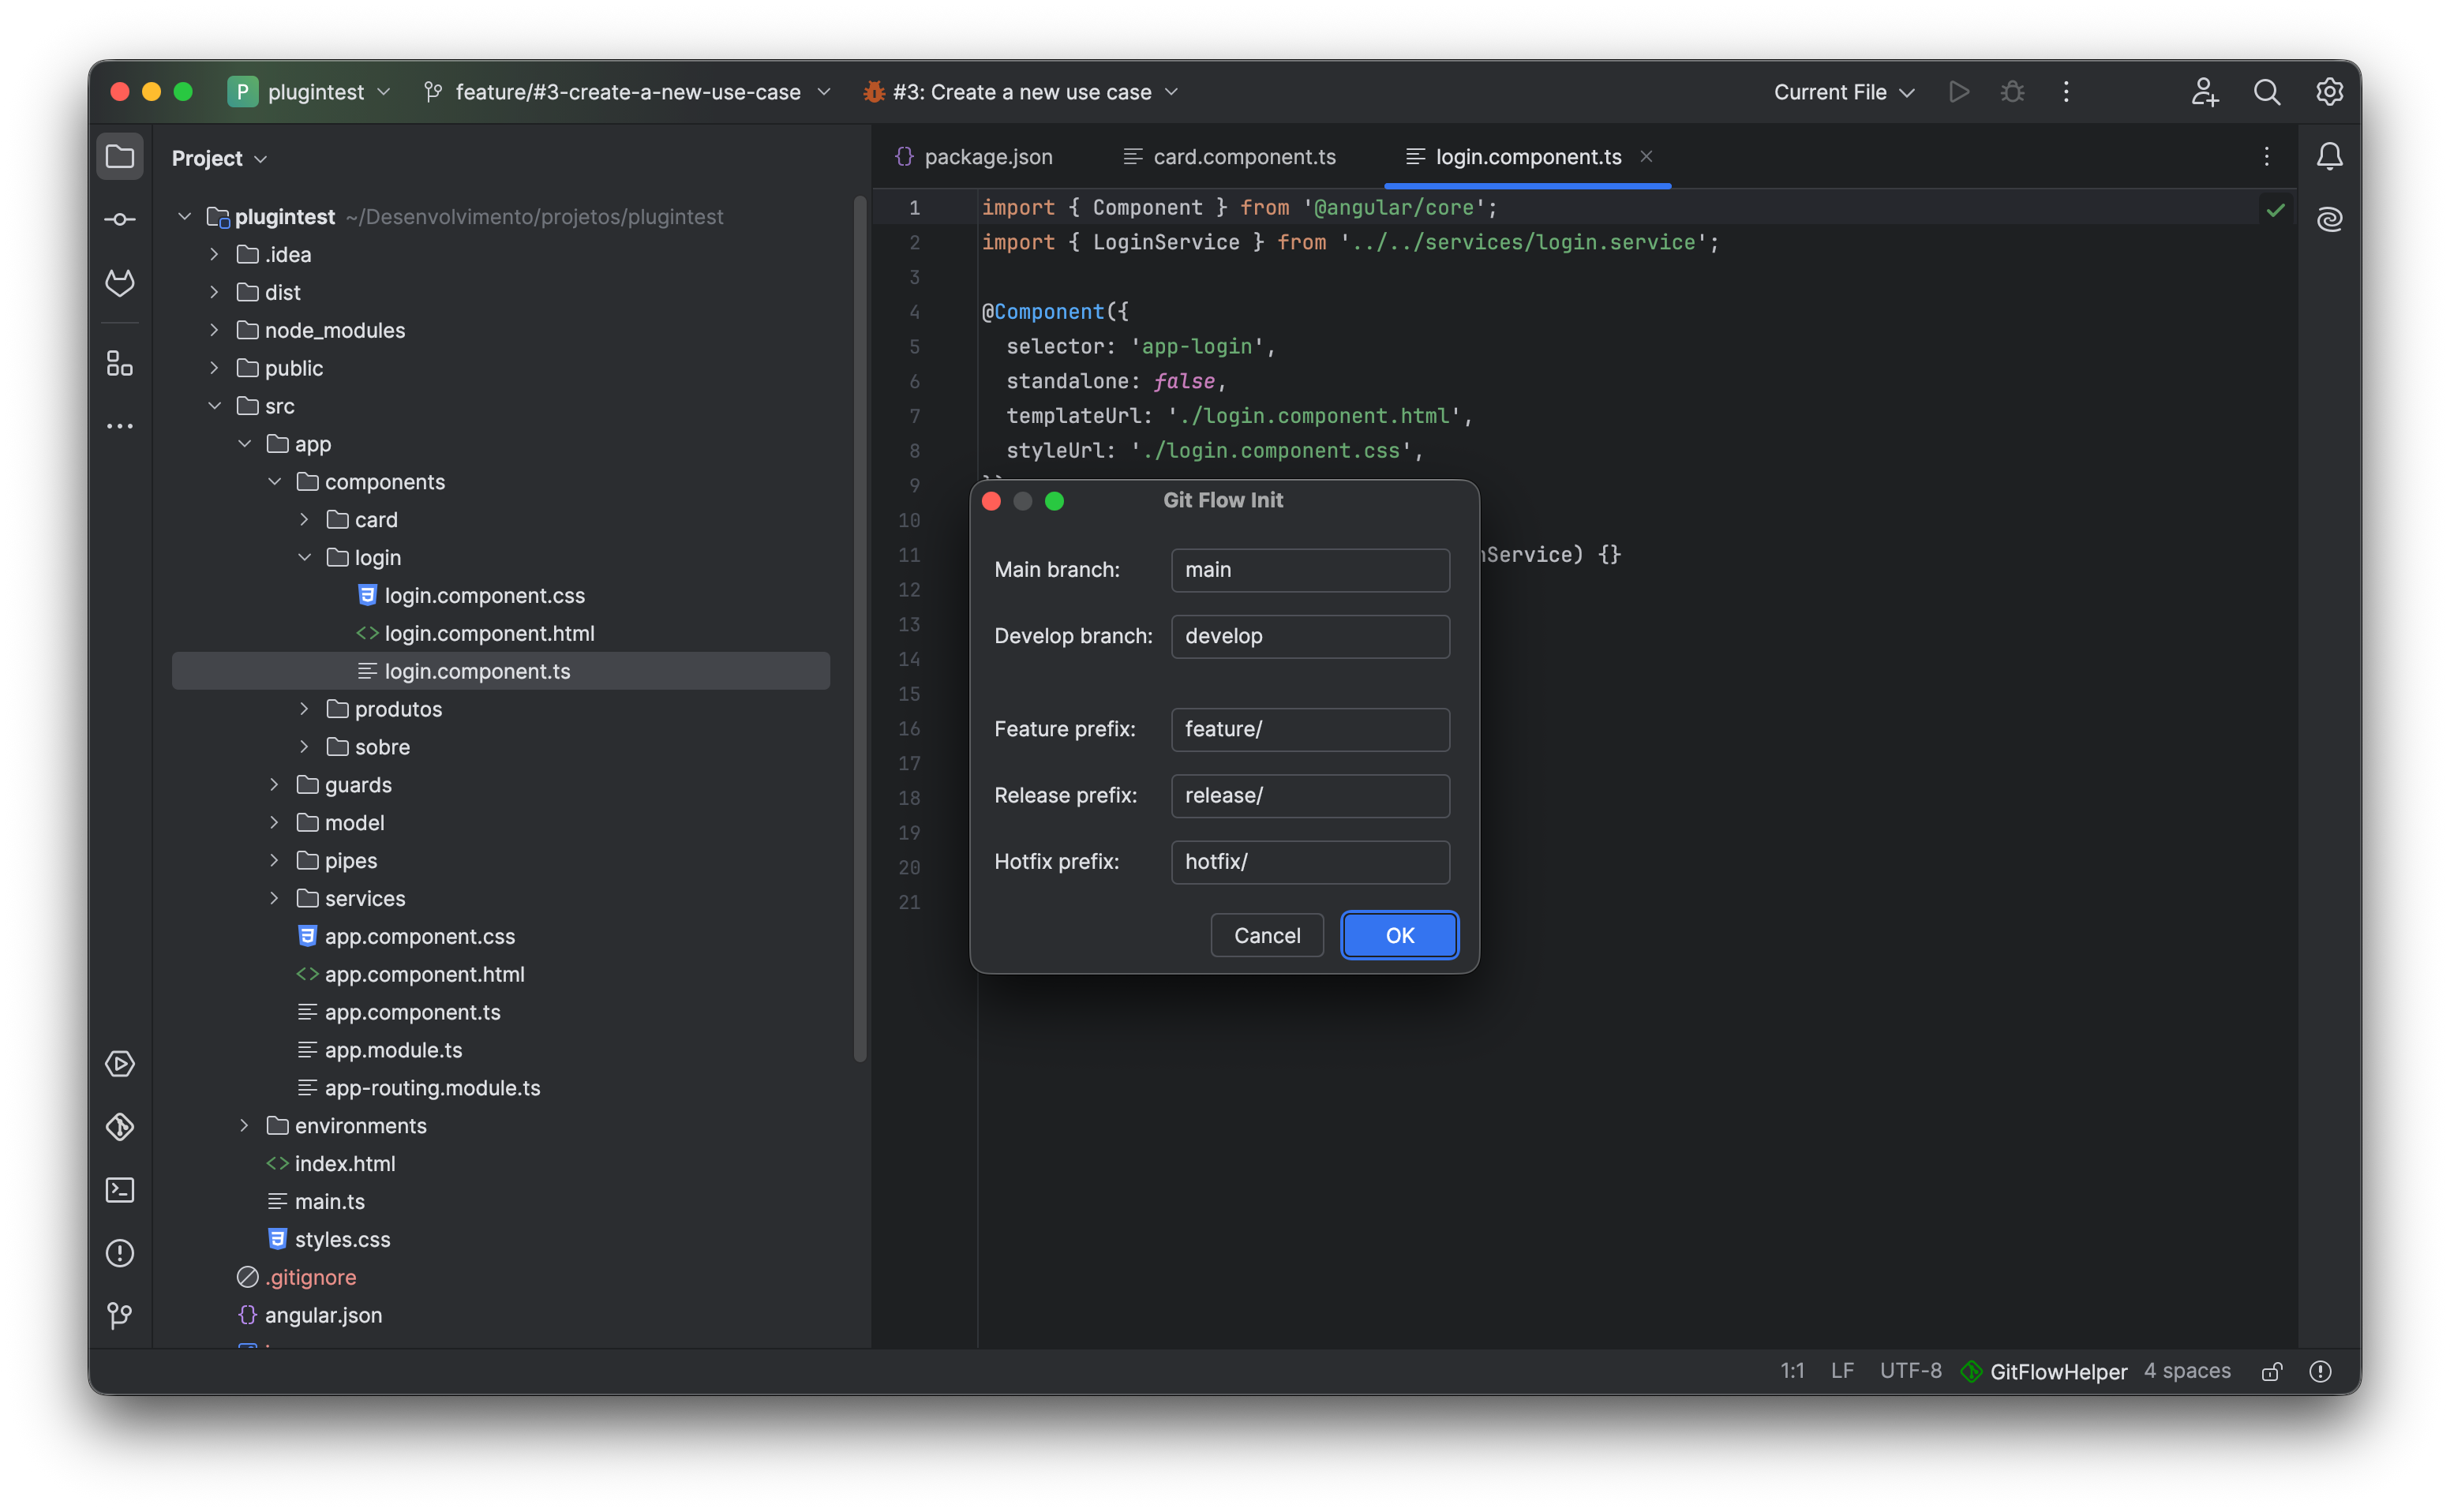
Task: Close the login.component.ts tab
Action: [x=1646, y=156]
